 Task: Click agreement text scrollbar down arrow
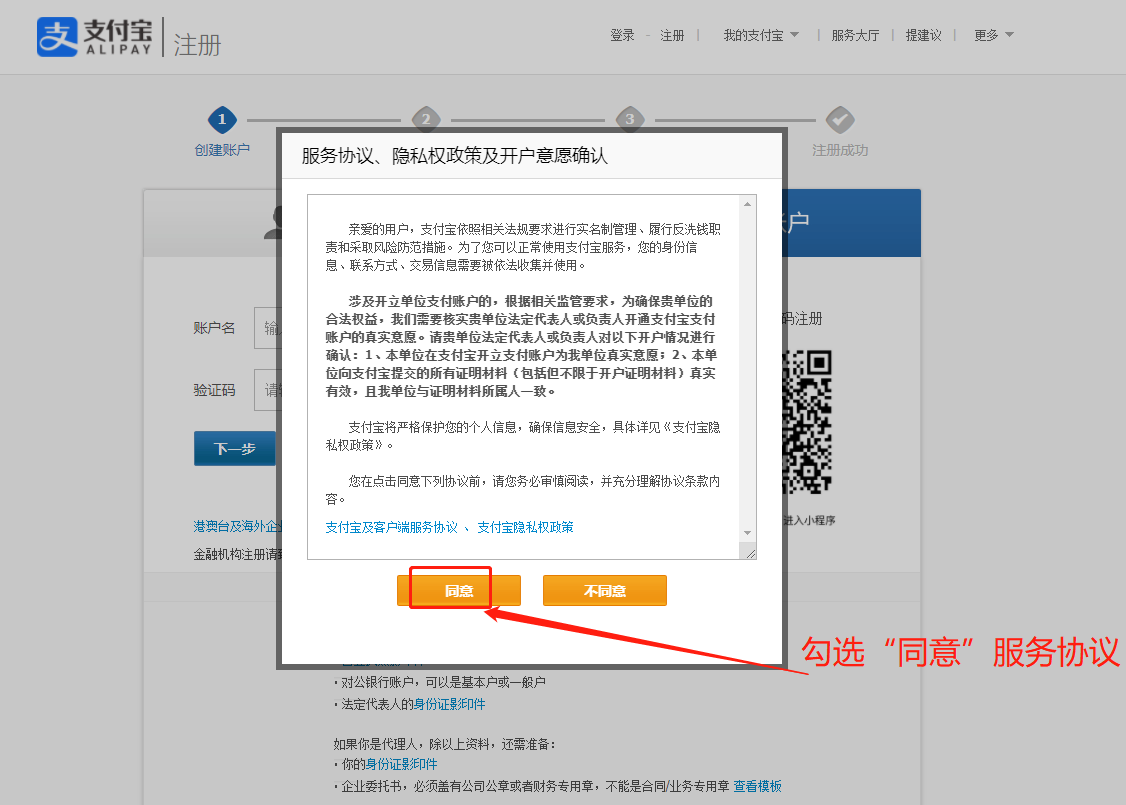(x=748, y=533)
